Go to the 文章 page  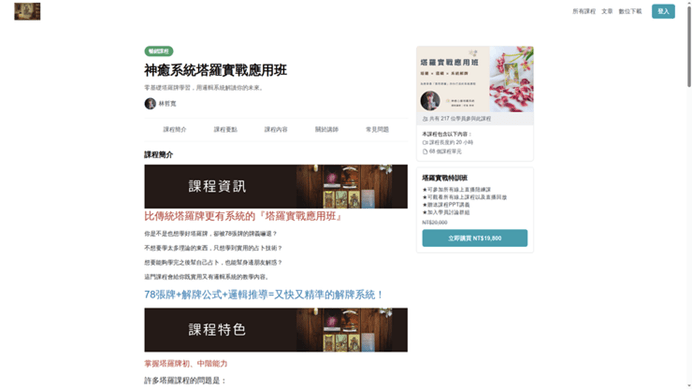[x=607, y=11]
